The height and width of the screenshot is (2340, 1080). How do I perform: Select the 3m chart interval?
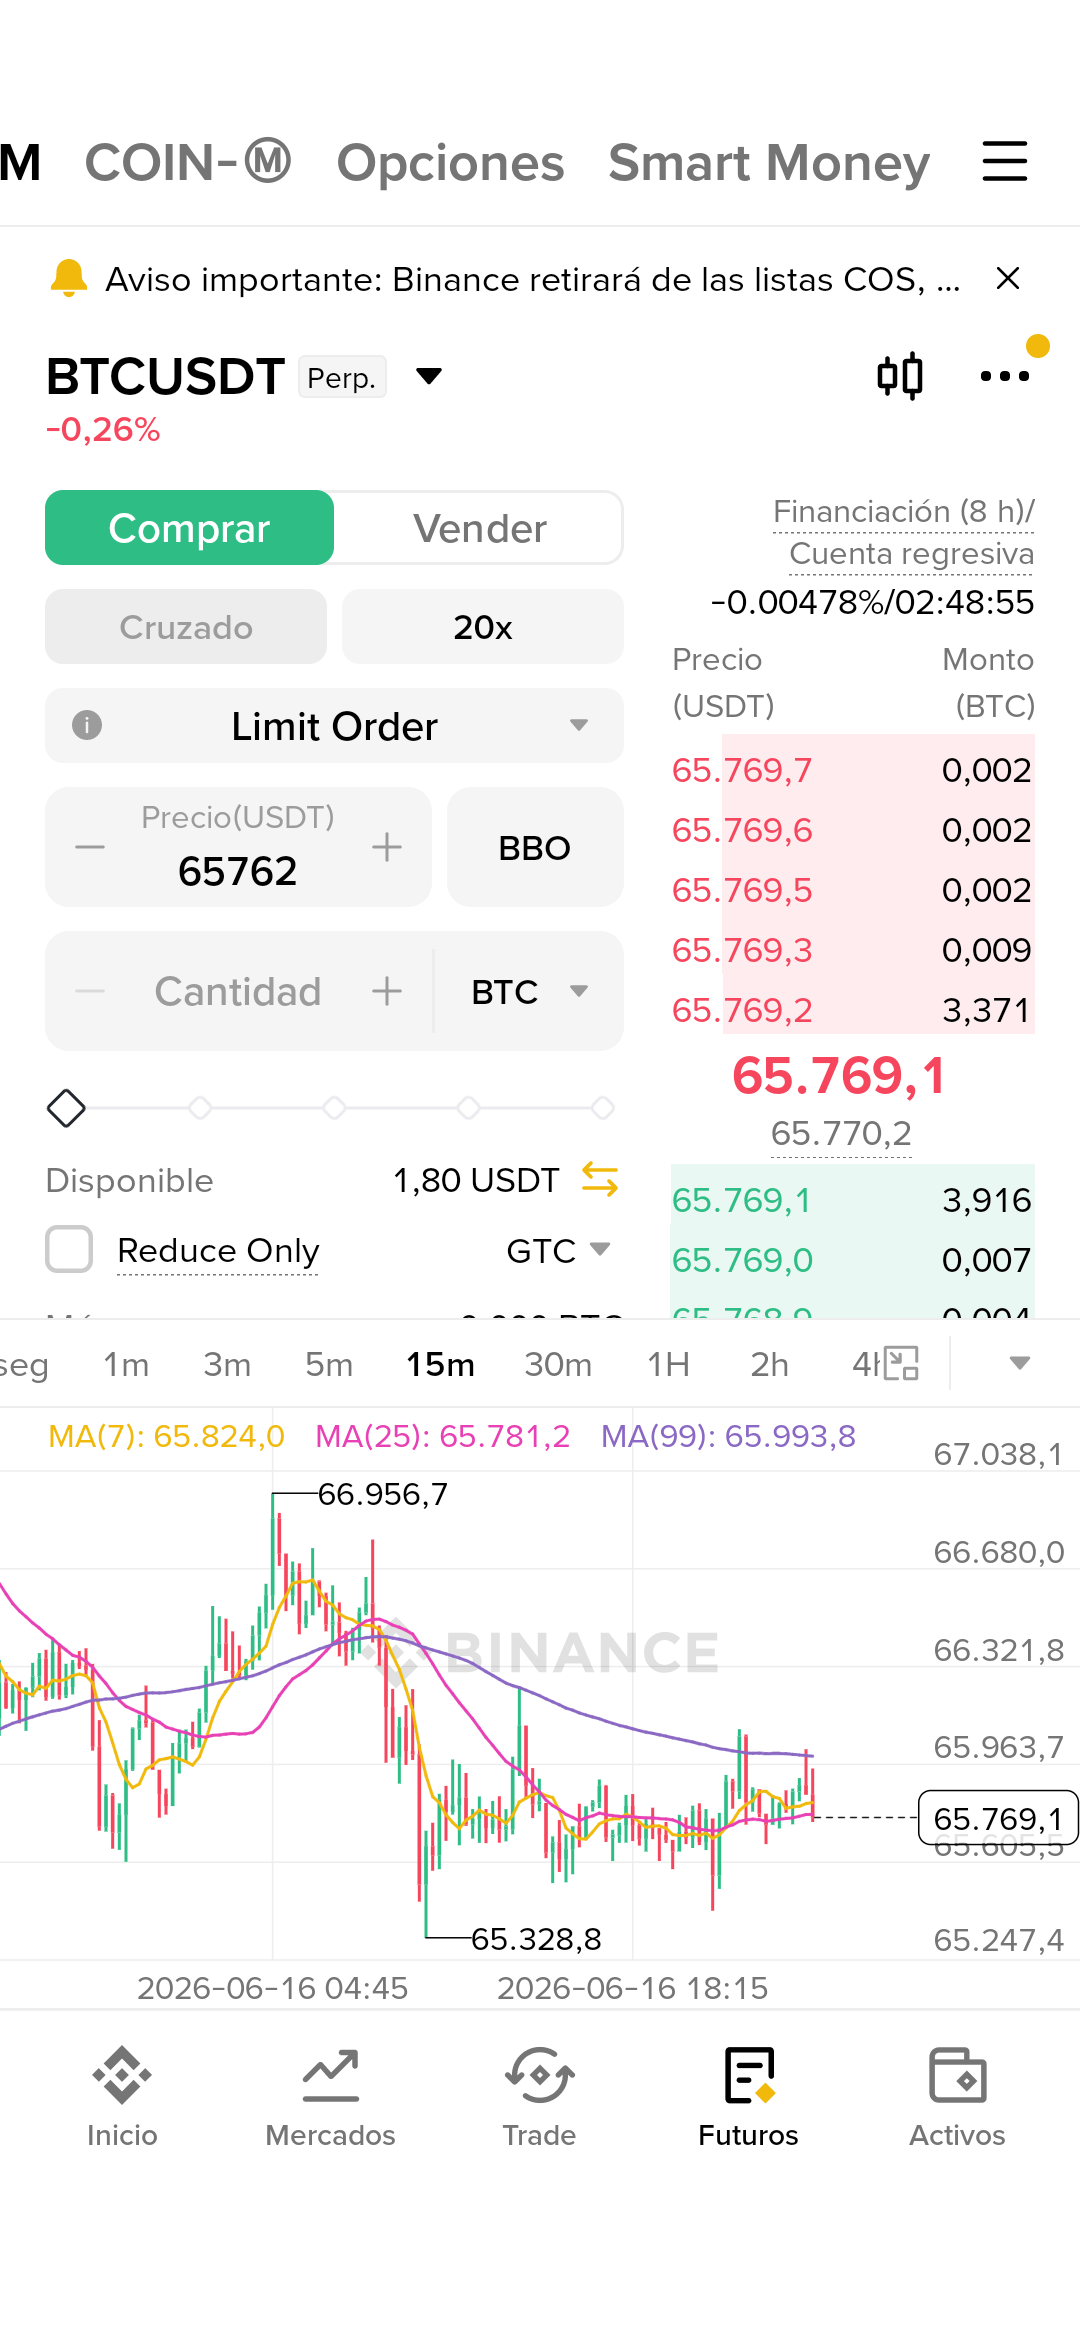click(227, 1364)
